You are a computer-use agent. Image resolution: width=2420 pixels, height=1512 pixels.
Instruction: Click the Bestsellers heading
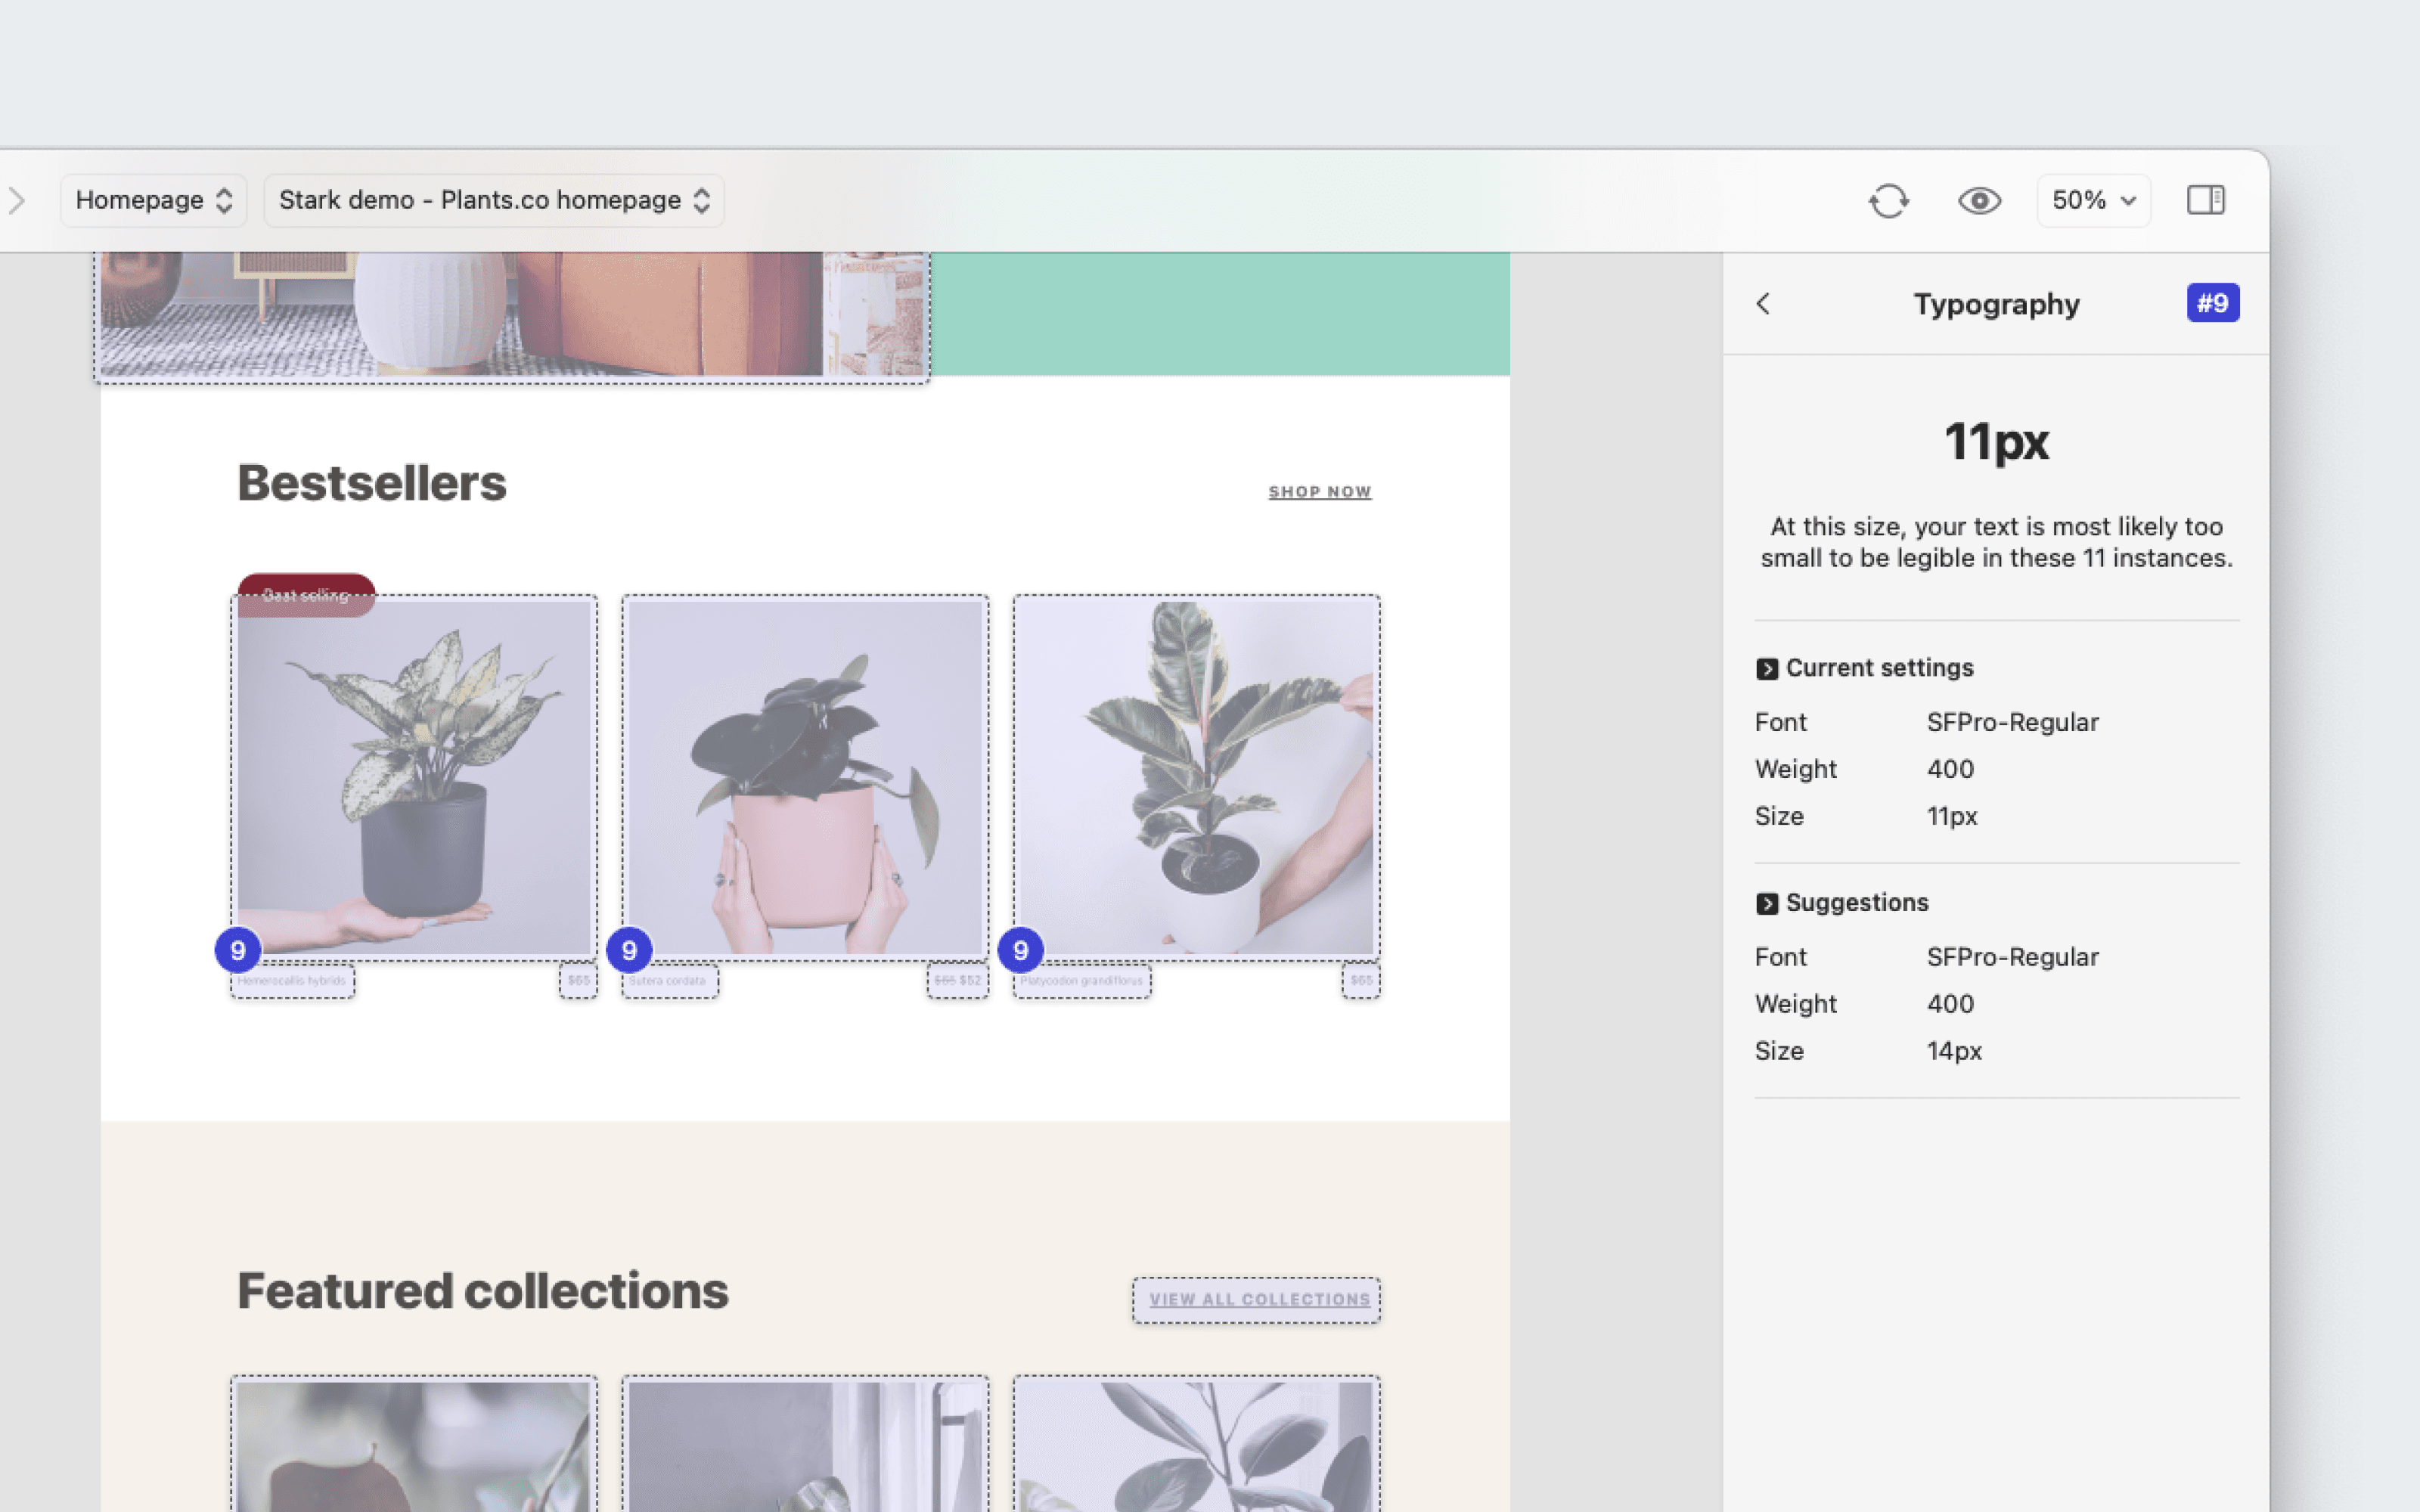(372, 483)
